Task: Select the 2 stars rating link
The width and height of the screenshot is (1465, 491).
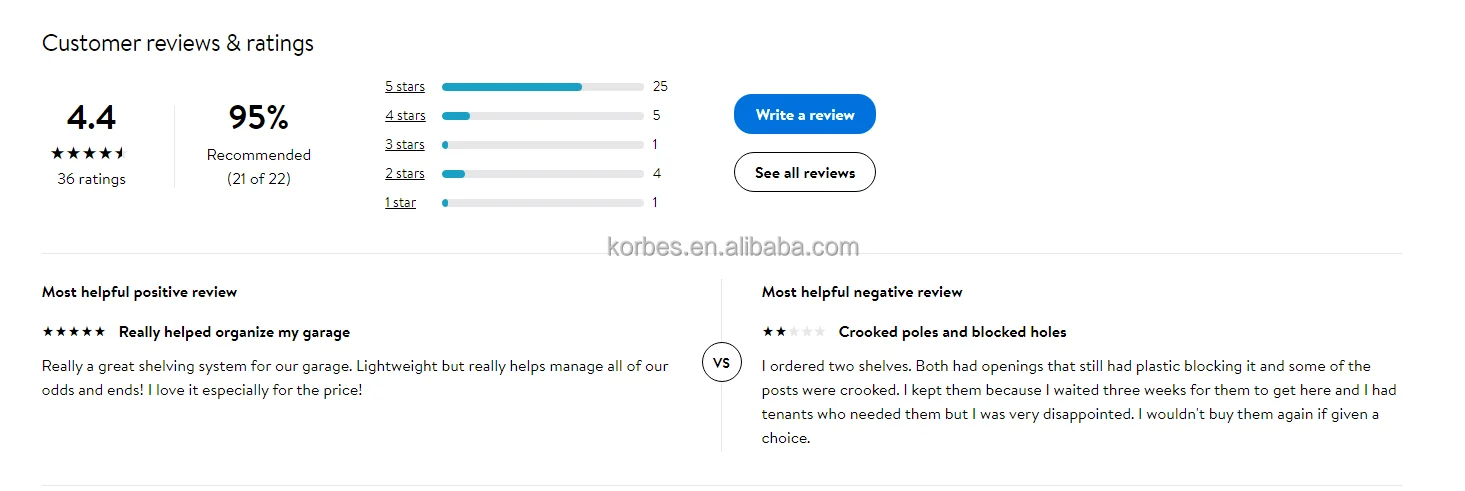Action: (405, 174)
